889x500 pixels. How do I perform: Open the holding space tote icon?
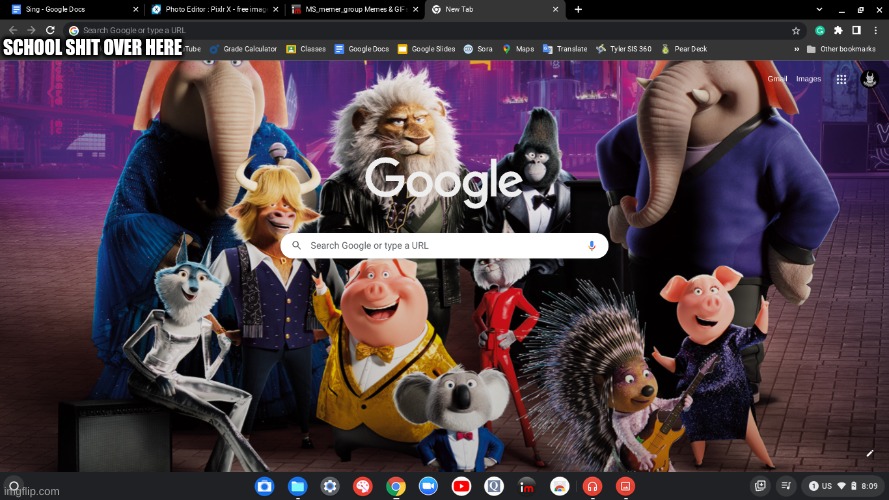coord(760,486)
